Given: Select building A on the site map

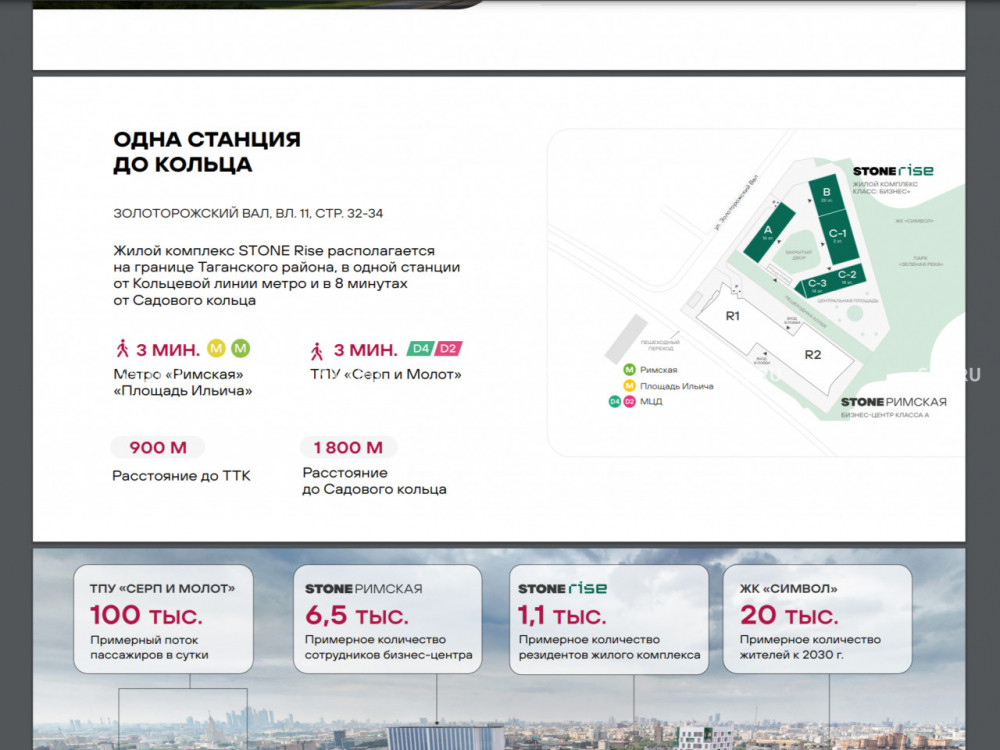Looking at the screenshot, I should [x=767, y=232].
